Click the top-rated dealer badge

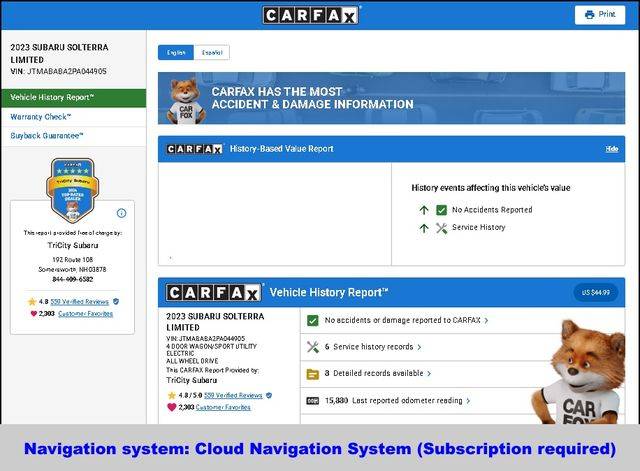pyautogui.click(x=73, y=190)
